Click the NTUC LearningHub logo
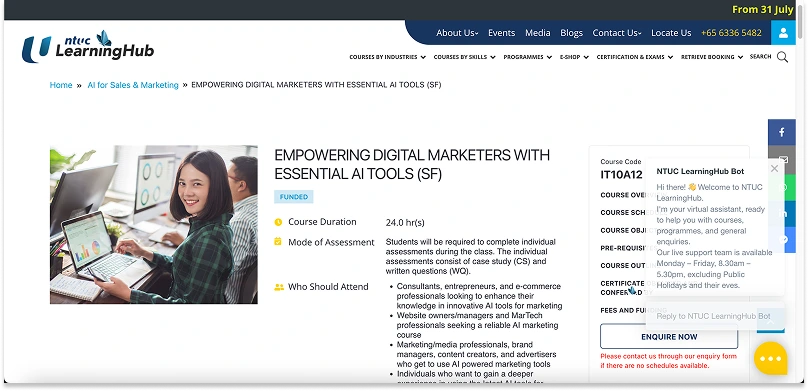808x391 pixels. tap(88, 46)
